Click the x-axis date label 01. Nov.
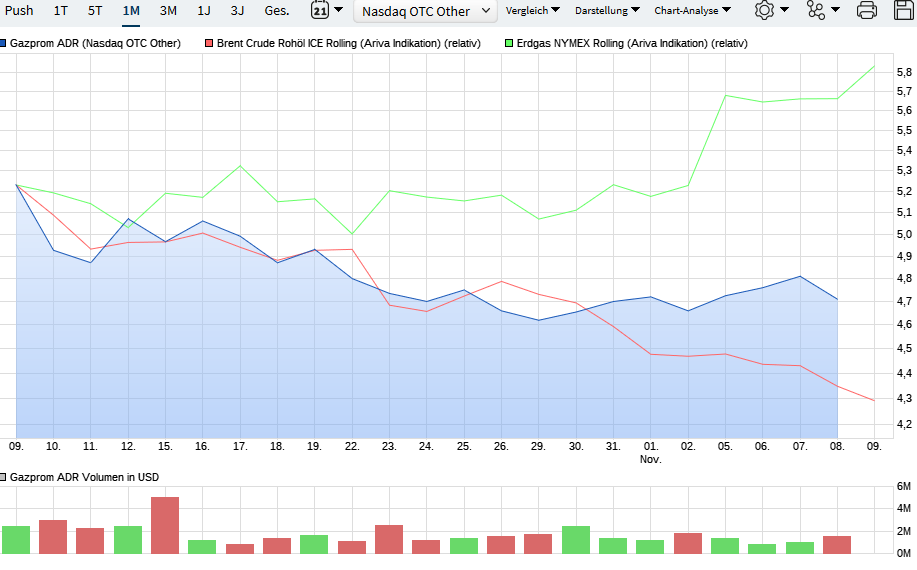917x570 pixels. (650, 452)
